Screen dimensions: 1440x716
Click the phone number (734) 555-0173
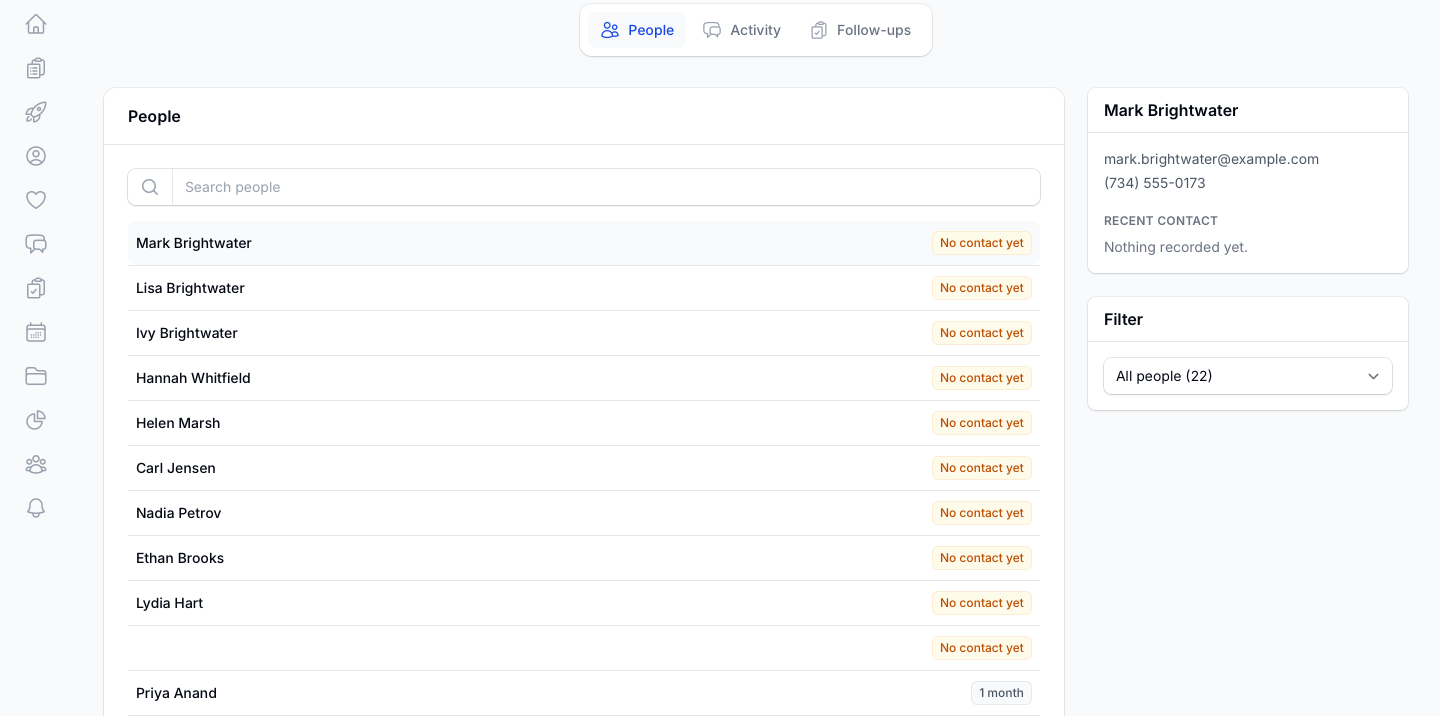[x=1155, y=183]
